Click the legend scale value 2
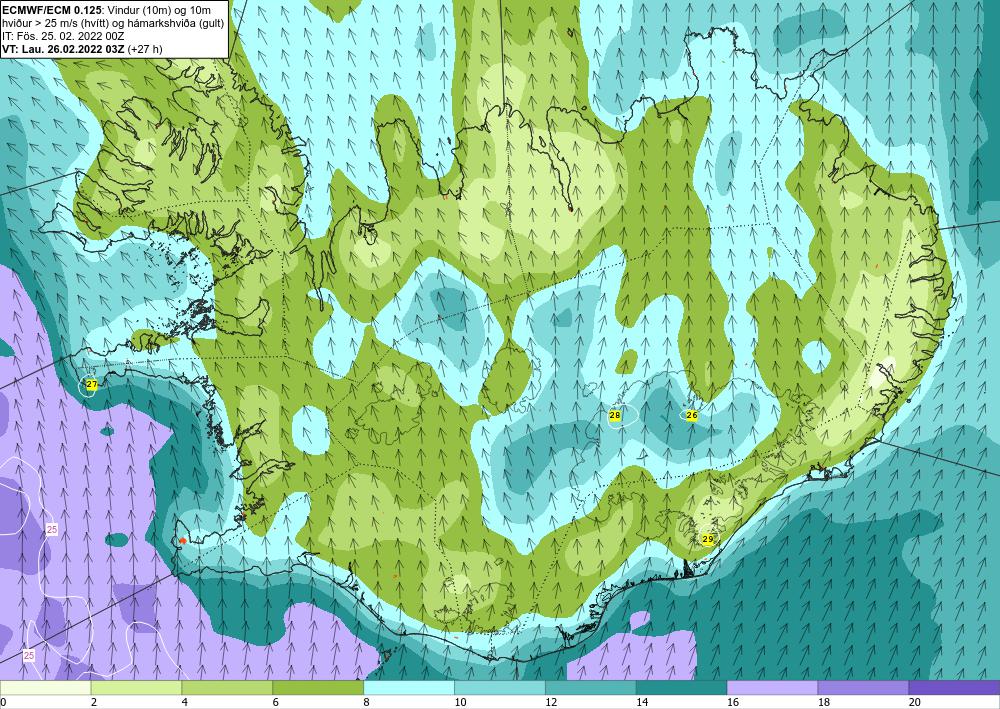 (x=94, y=703)
